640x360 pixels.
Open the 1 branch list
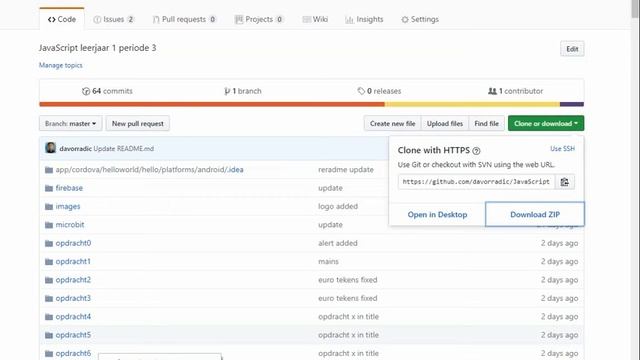tap(243, 91)
